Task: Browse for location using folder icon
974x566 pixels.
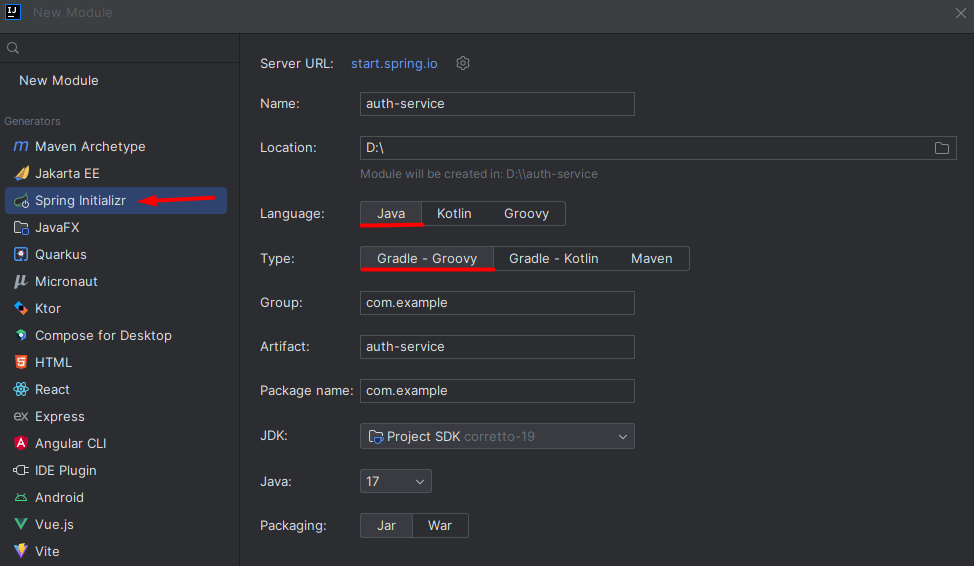Action: [941, 148]
